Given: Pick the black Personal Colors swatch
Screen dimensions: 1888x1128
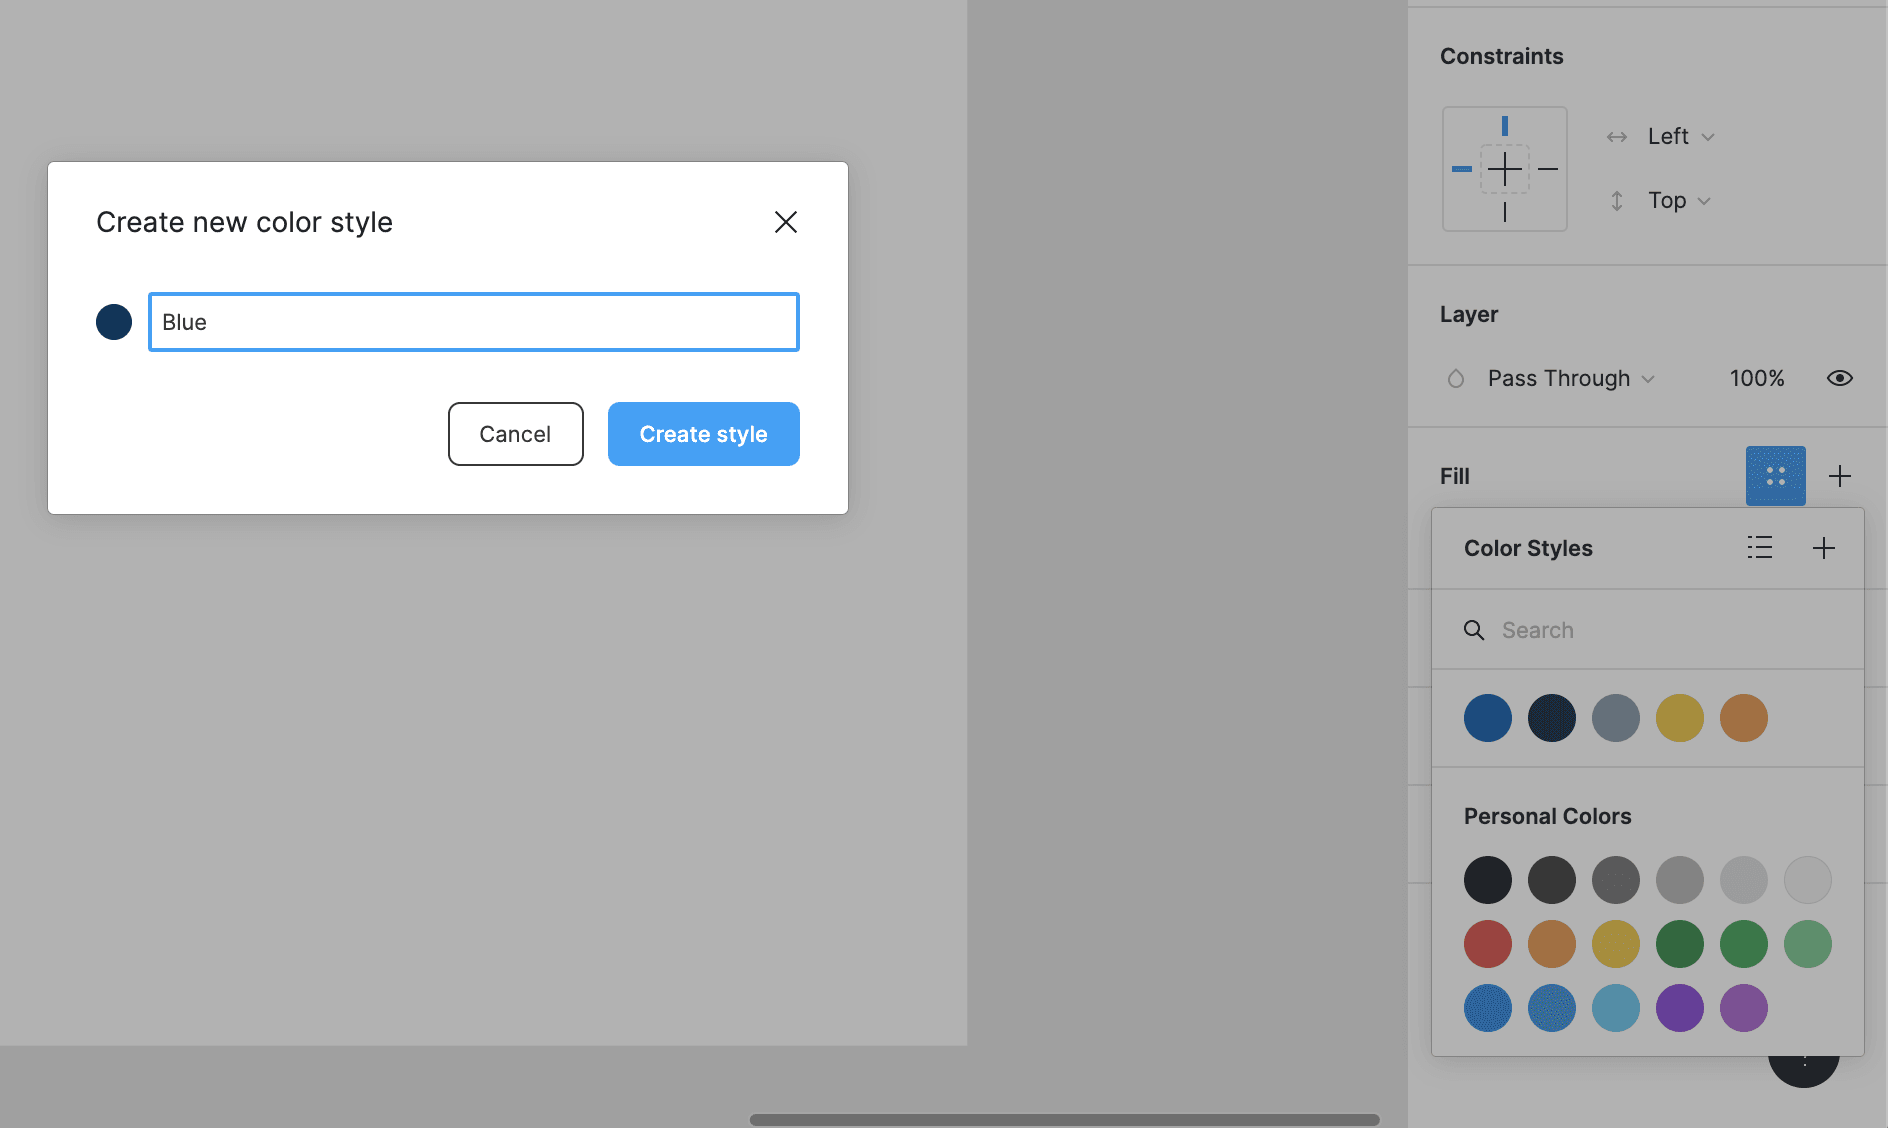Looking at the screenshot, I should 1488,880.
